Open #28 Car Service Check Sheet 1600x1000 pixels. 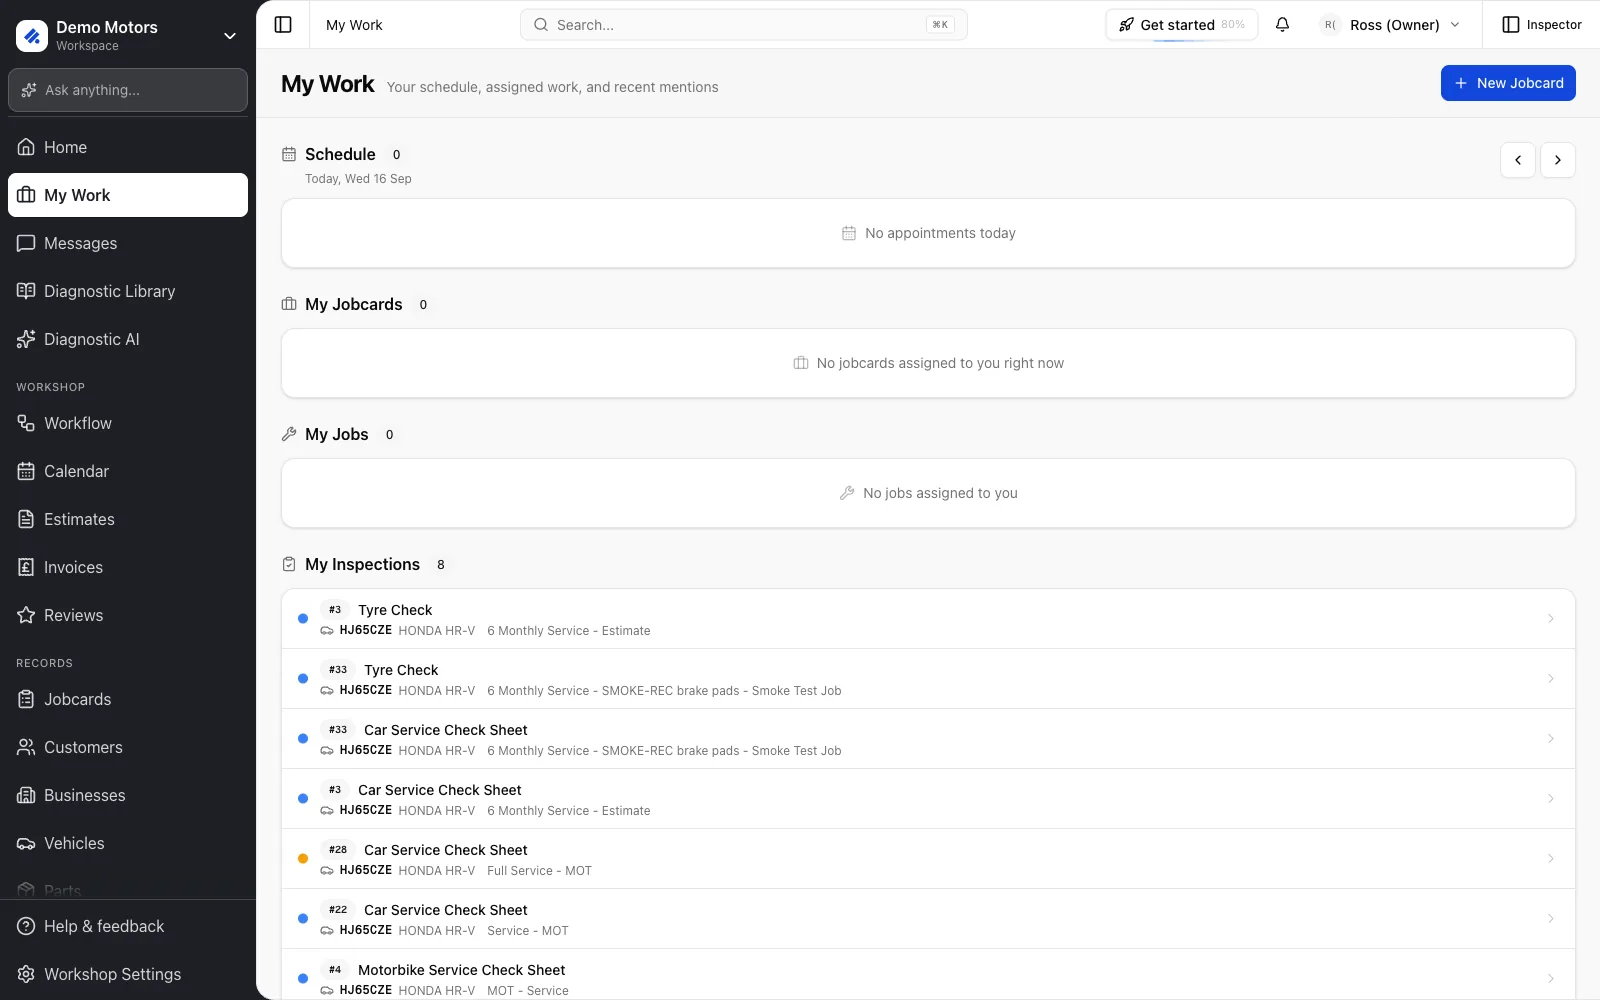pos(928,859)
